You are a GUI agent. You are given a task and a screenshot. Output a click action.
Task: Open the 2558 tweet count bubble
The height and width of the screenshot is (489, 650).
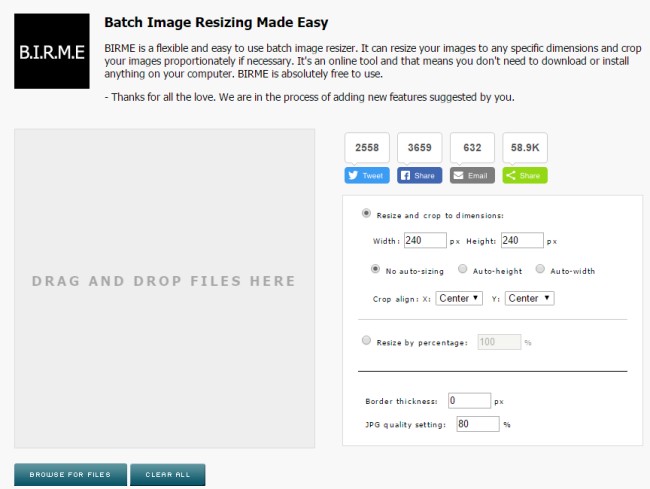click(x=367, y=148)
